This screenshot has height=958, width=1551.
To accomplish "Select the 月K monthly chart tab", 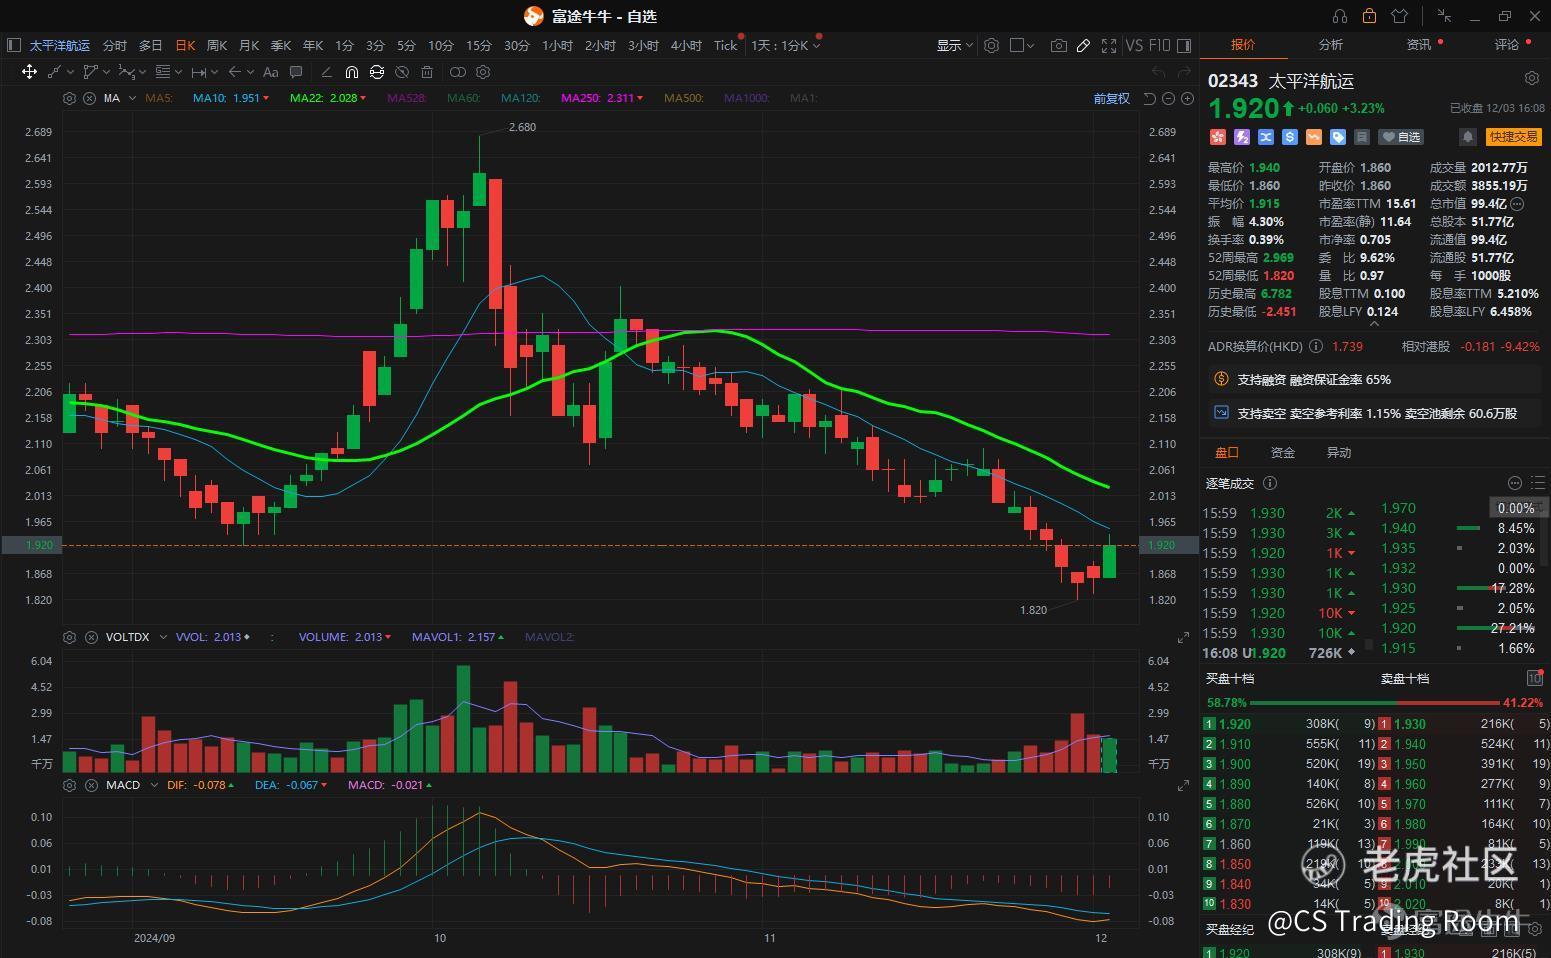I will 249,45.
